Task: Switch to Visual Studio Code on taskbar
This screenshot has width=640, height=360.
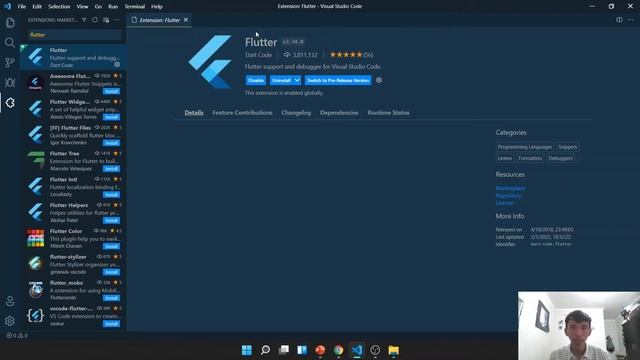Action: coord(357,350)
